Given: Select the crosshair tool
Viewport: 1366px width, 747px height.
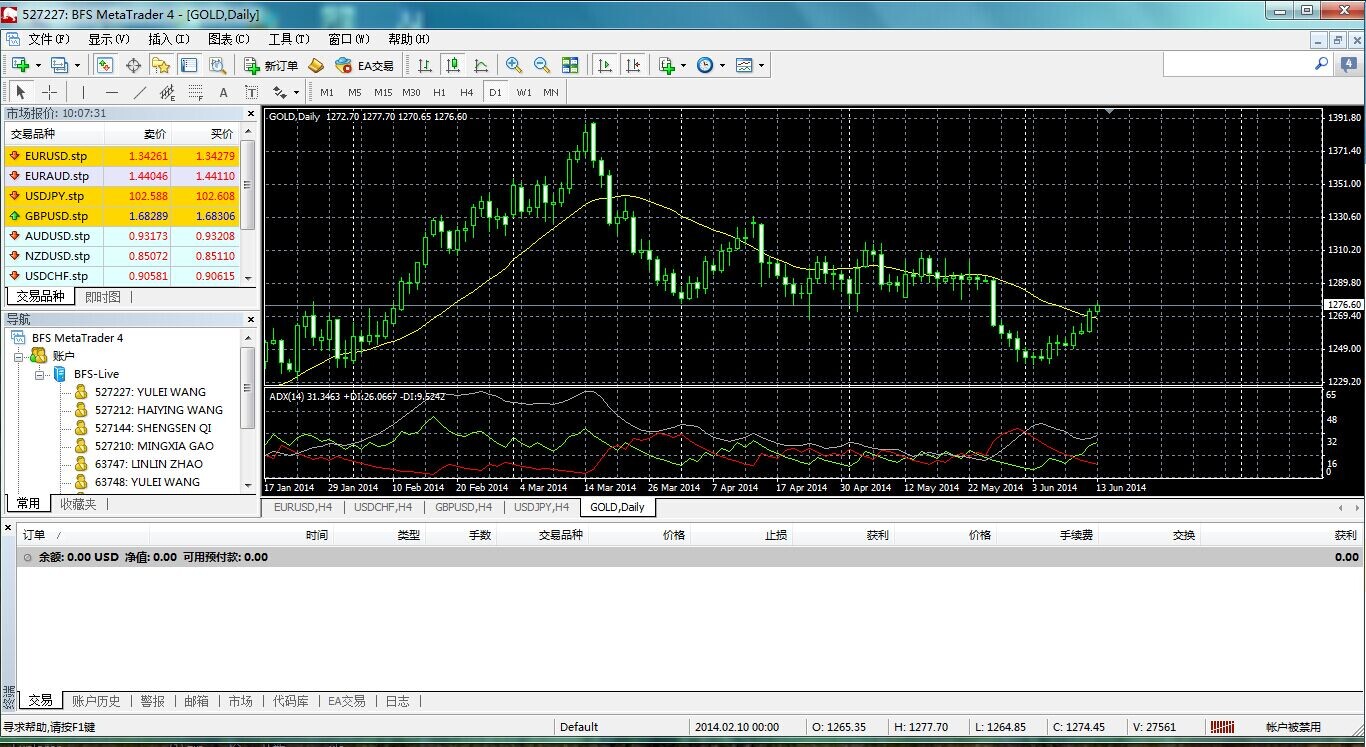Looking at the screenshot, I should (x=49, y=92).
